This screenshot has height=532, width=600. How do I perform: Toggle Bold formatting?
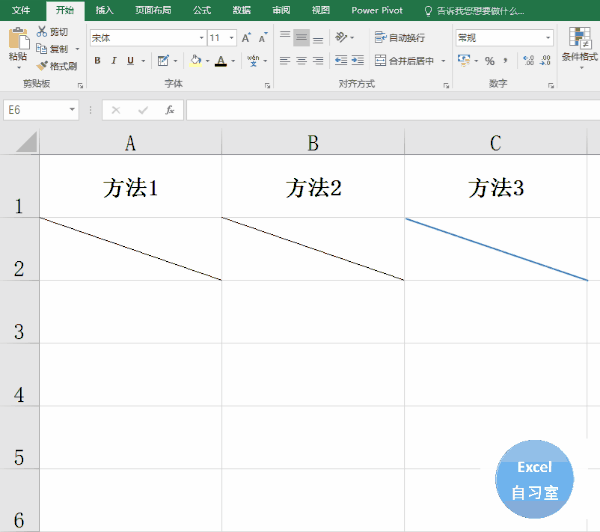(x=97, y=60)
